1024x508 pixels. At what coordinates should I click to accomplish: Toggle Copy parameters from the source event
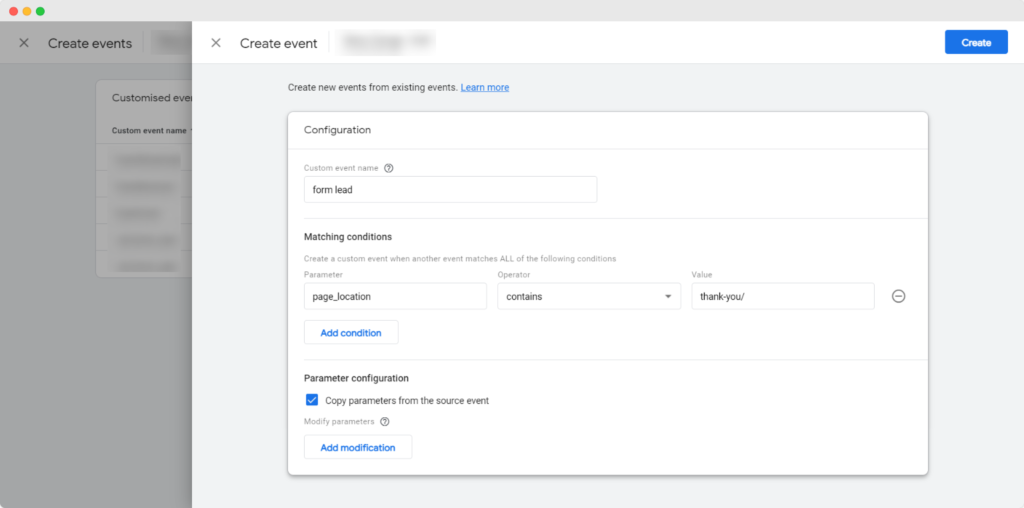point(312,400)
